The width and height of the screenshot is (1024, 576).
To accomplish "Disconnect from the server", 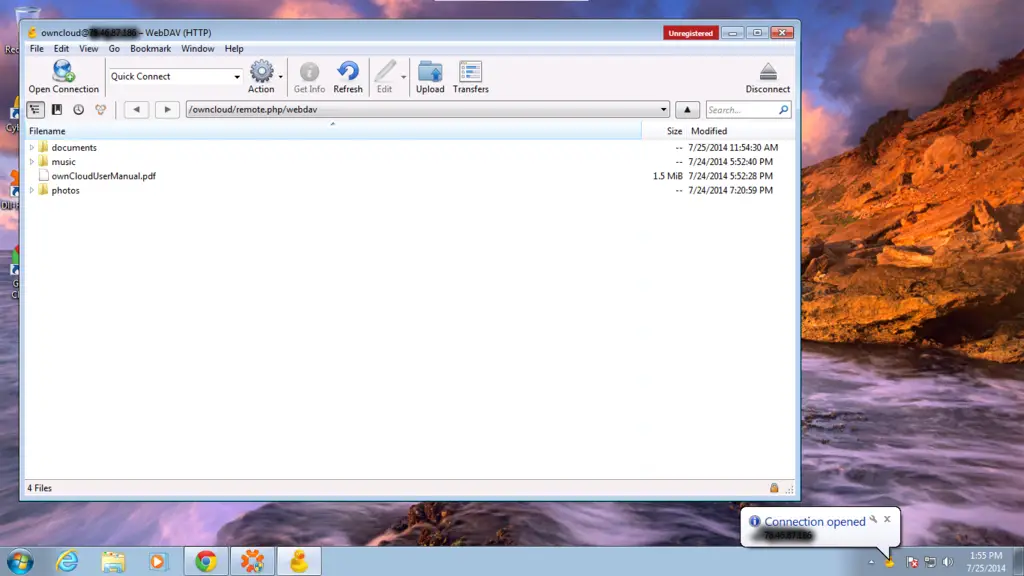I will tap(767, 77).
